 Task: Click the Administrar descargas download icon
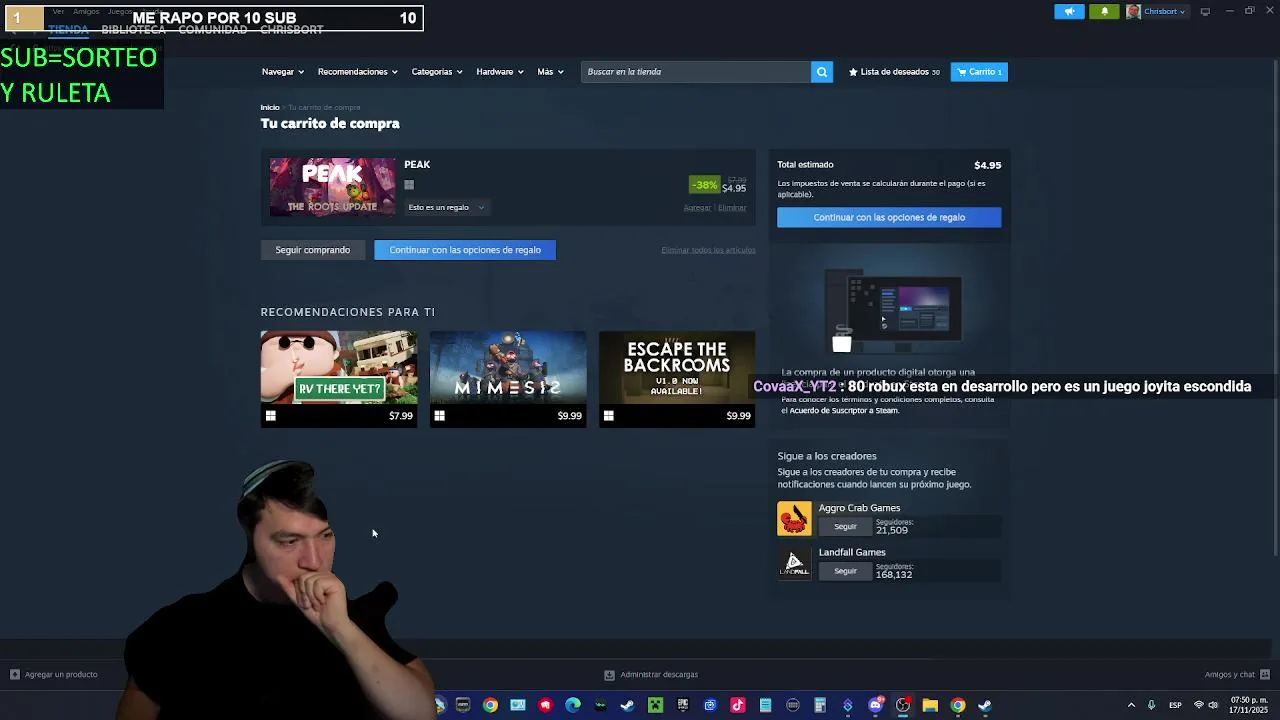[x=609, y=675]
